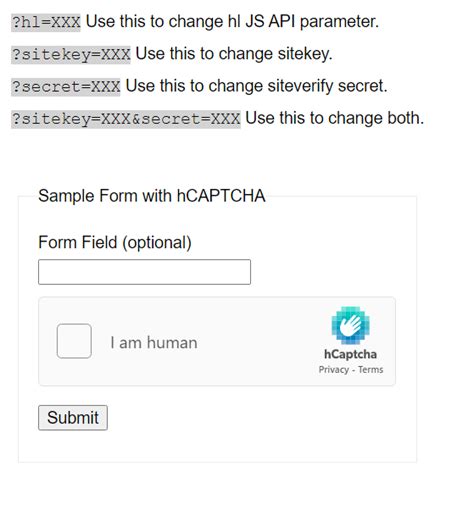Click the hCaptcha brand name text
This screenshot has height=505, width=474.
(350, 354)
